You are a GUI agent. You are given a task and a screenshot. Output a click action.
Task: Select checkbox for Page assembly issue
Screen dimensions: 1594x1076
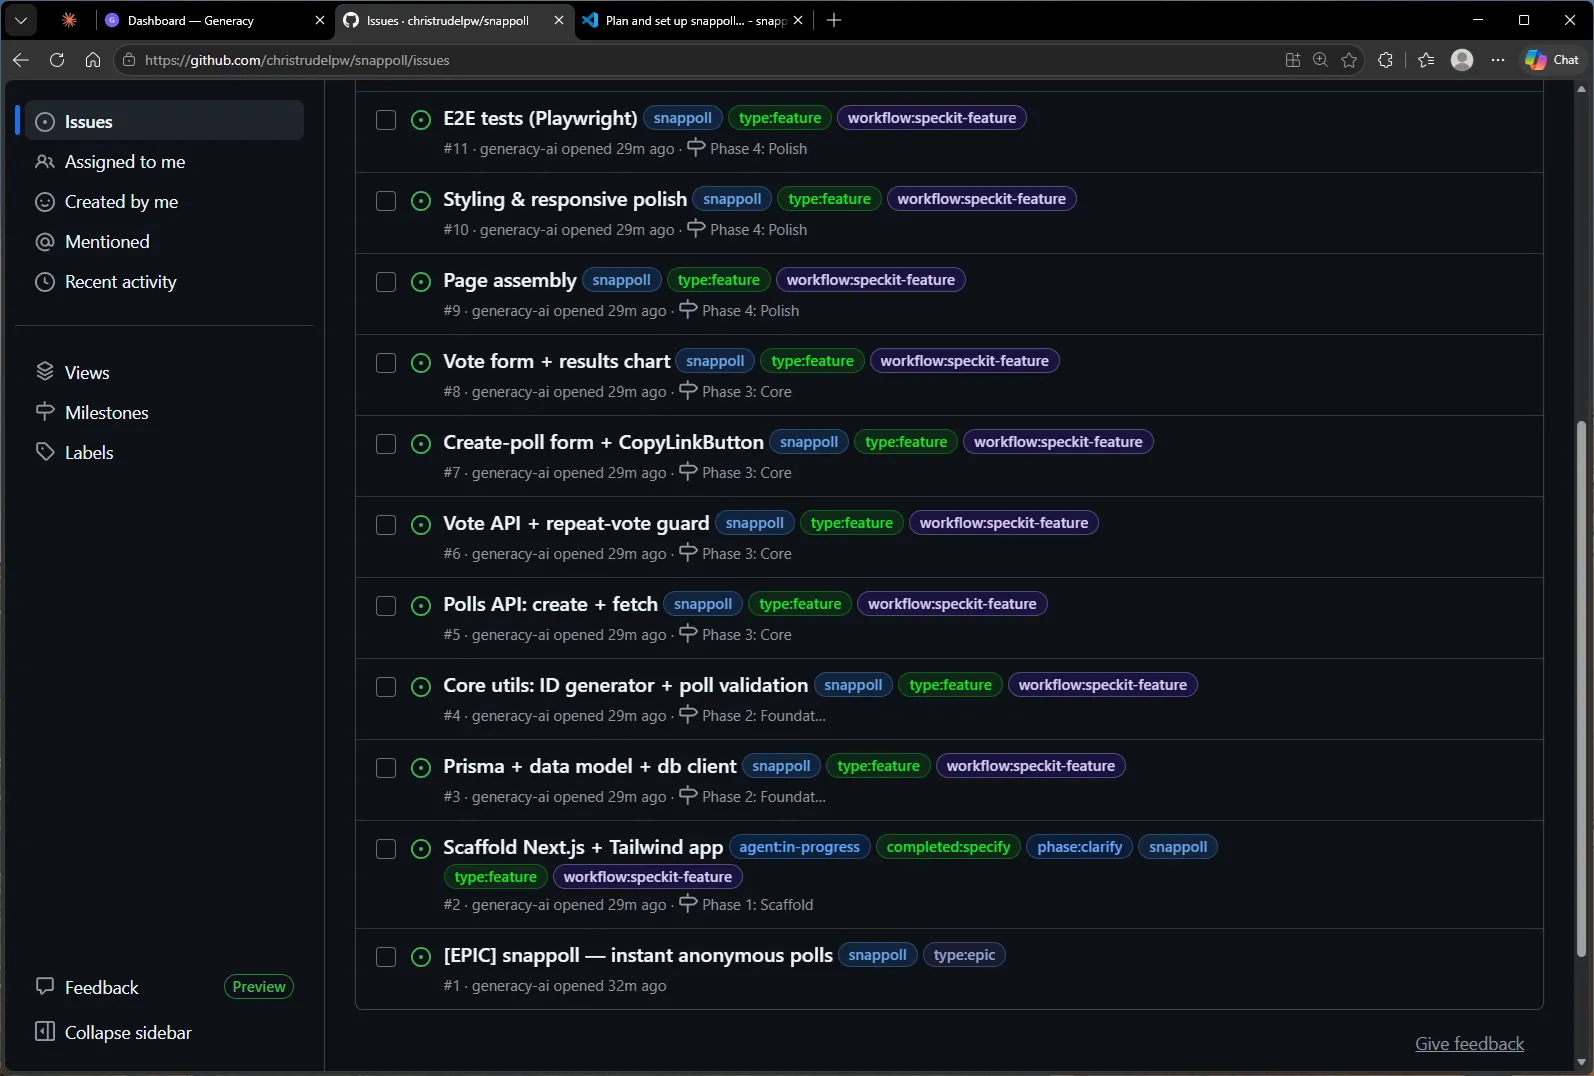coord(386,282)
